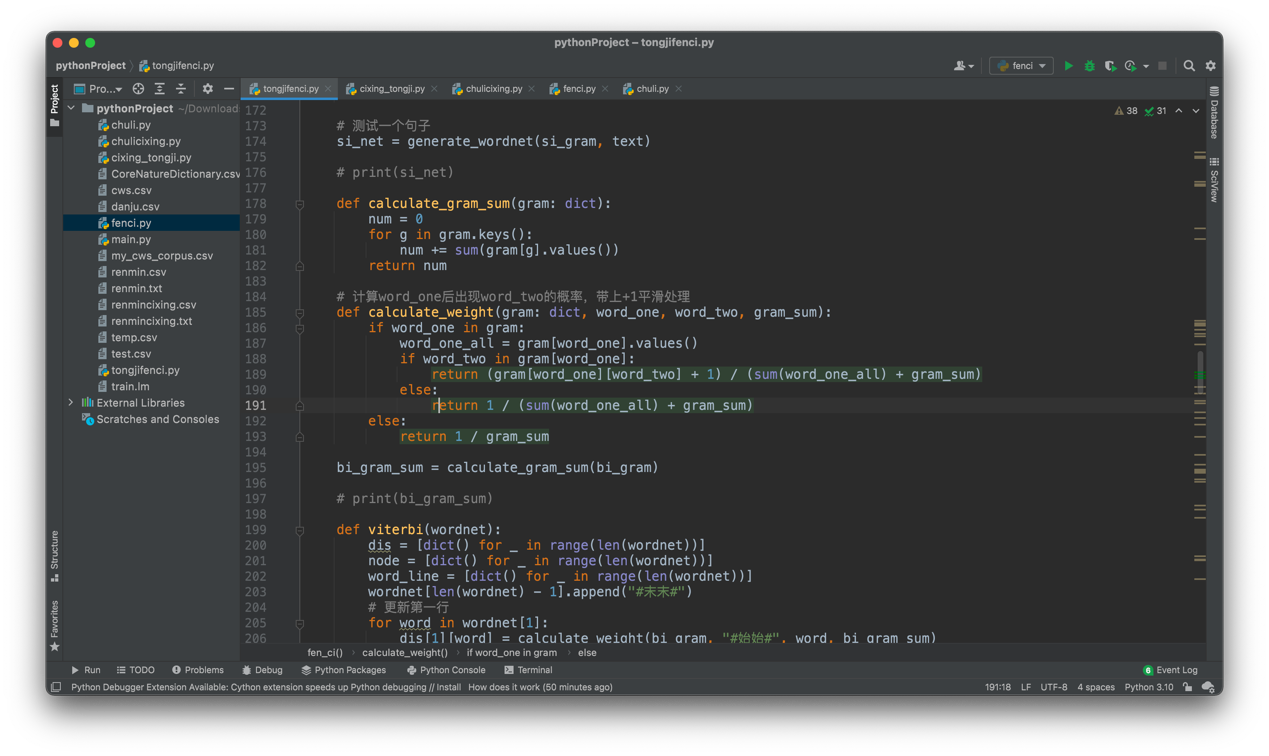Toggle read-only lock icon in status bar

(x=1188, y=688)
